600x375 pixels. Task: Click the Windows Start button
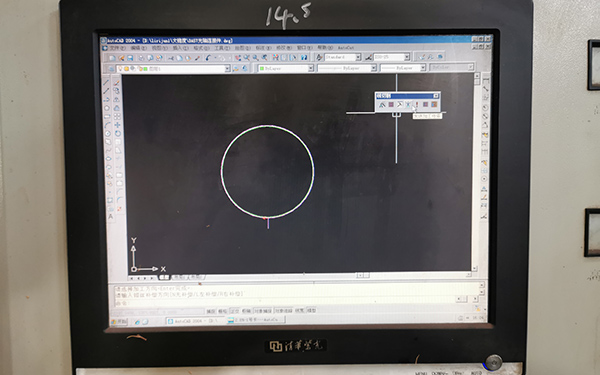click(119, 321)
